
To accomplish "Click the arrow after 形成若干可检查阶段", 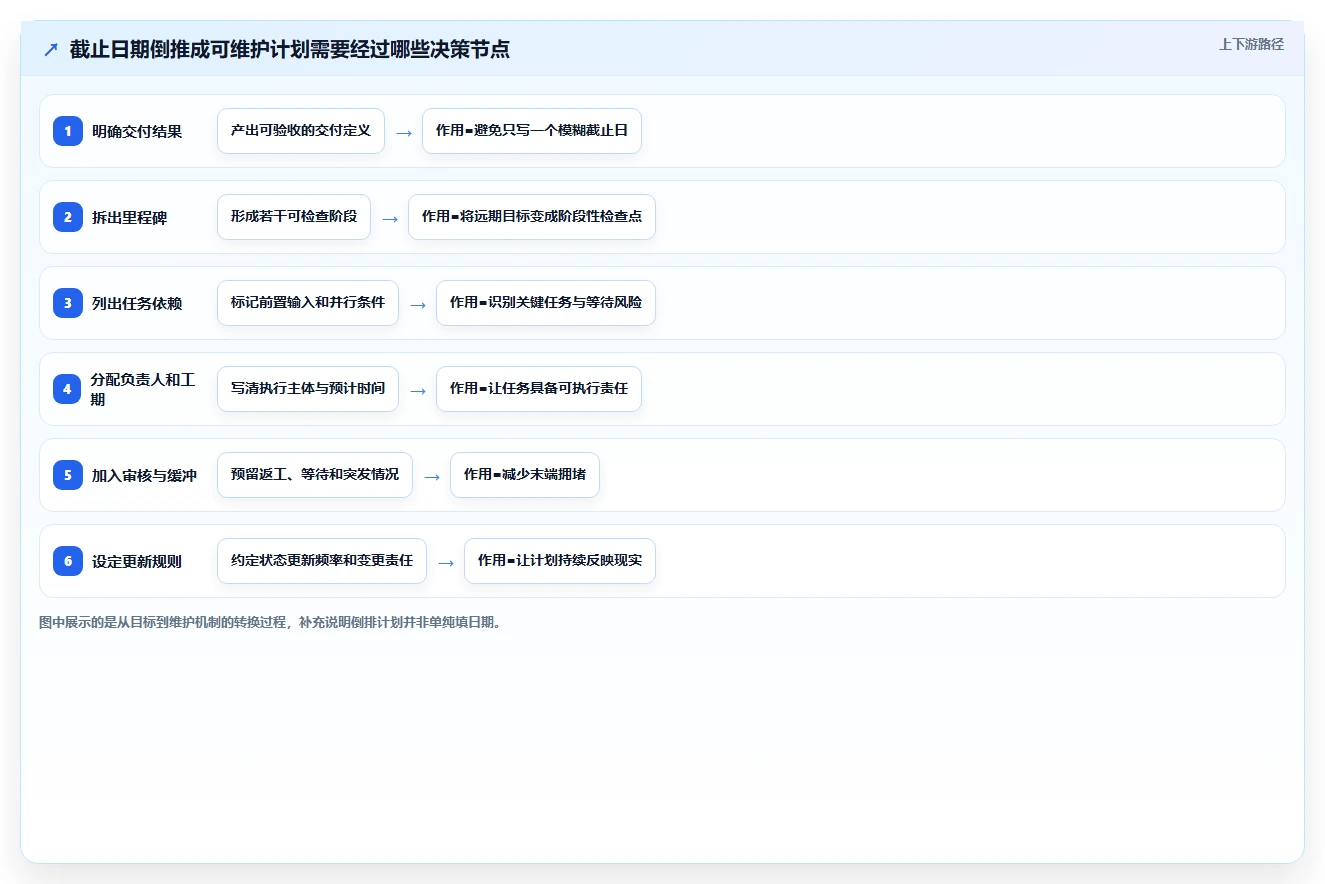I will [x=390, y=218].
